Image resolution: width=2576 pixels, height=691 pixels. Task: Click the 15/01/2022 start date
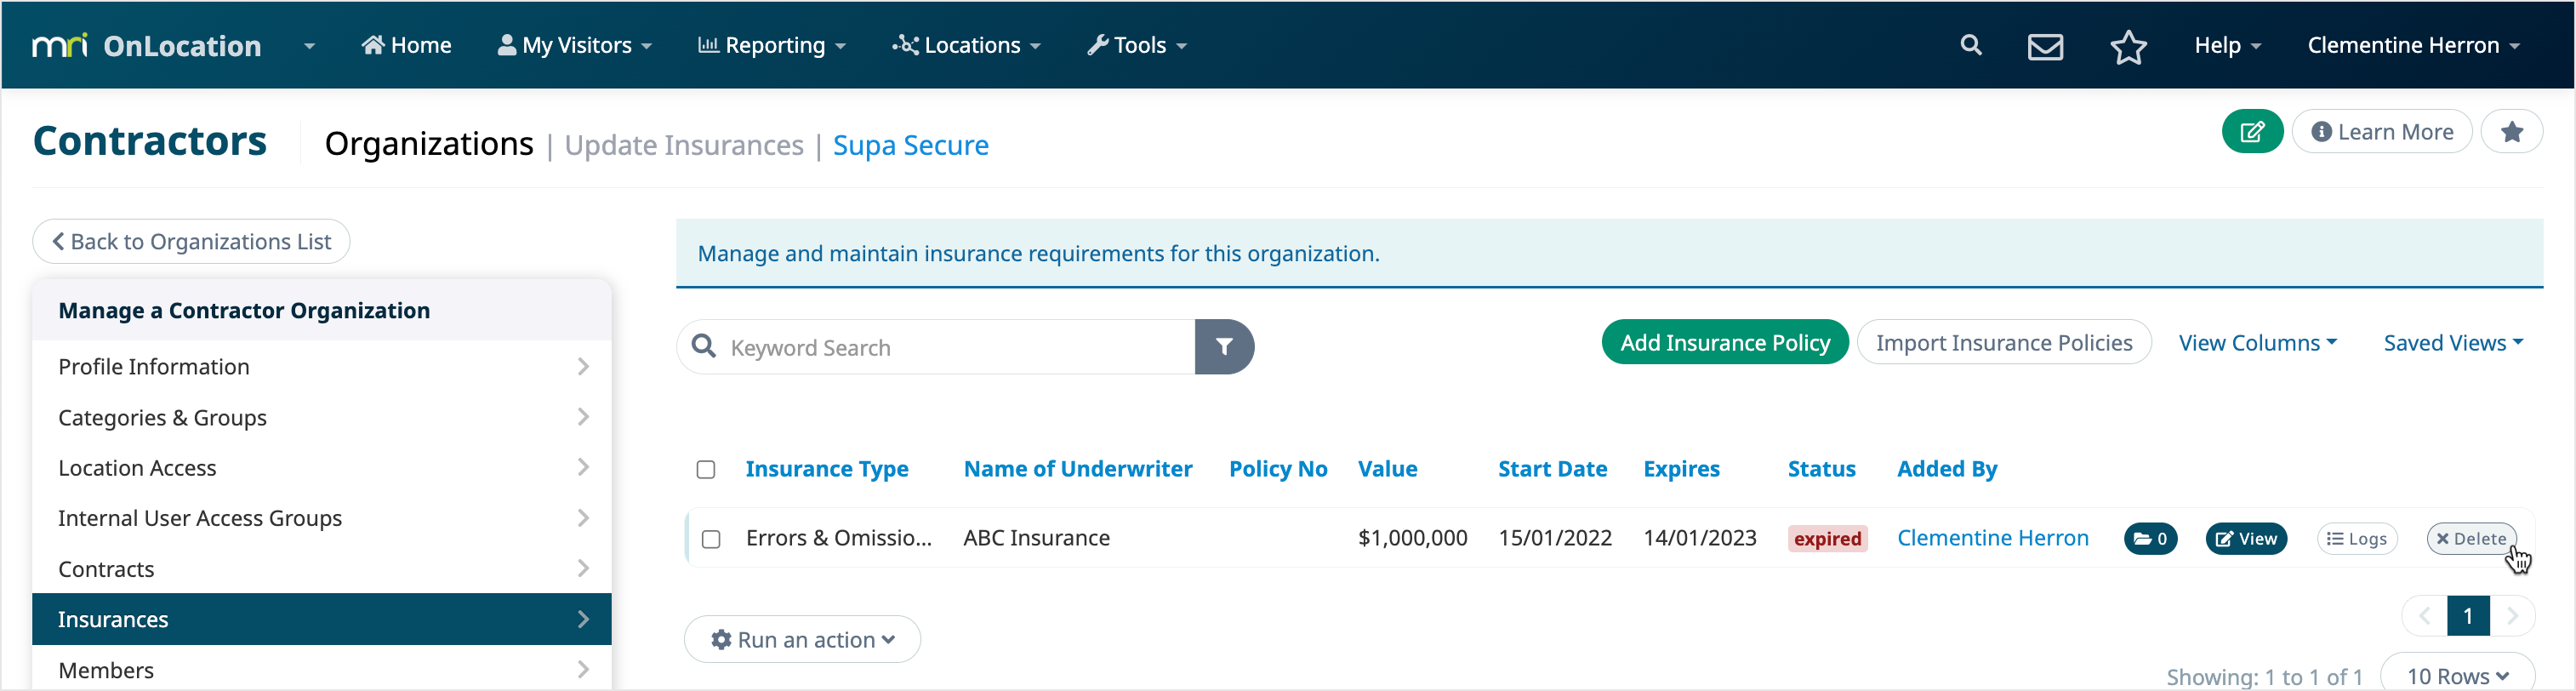tap(1554, 538)
